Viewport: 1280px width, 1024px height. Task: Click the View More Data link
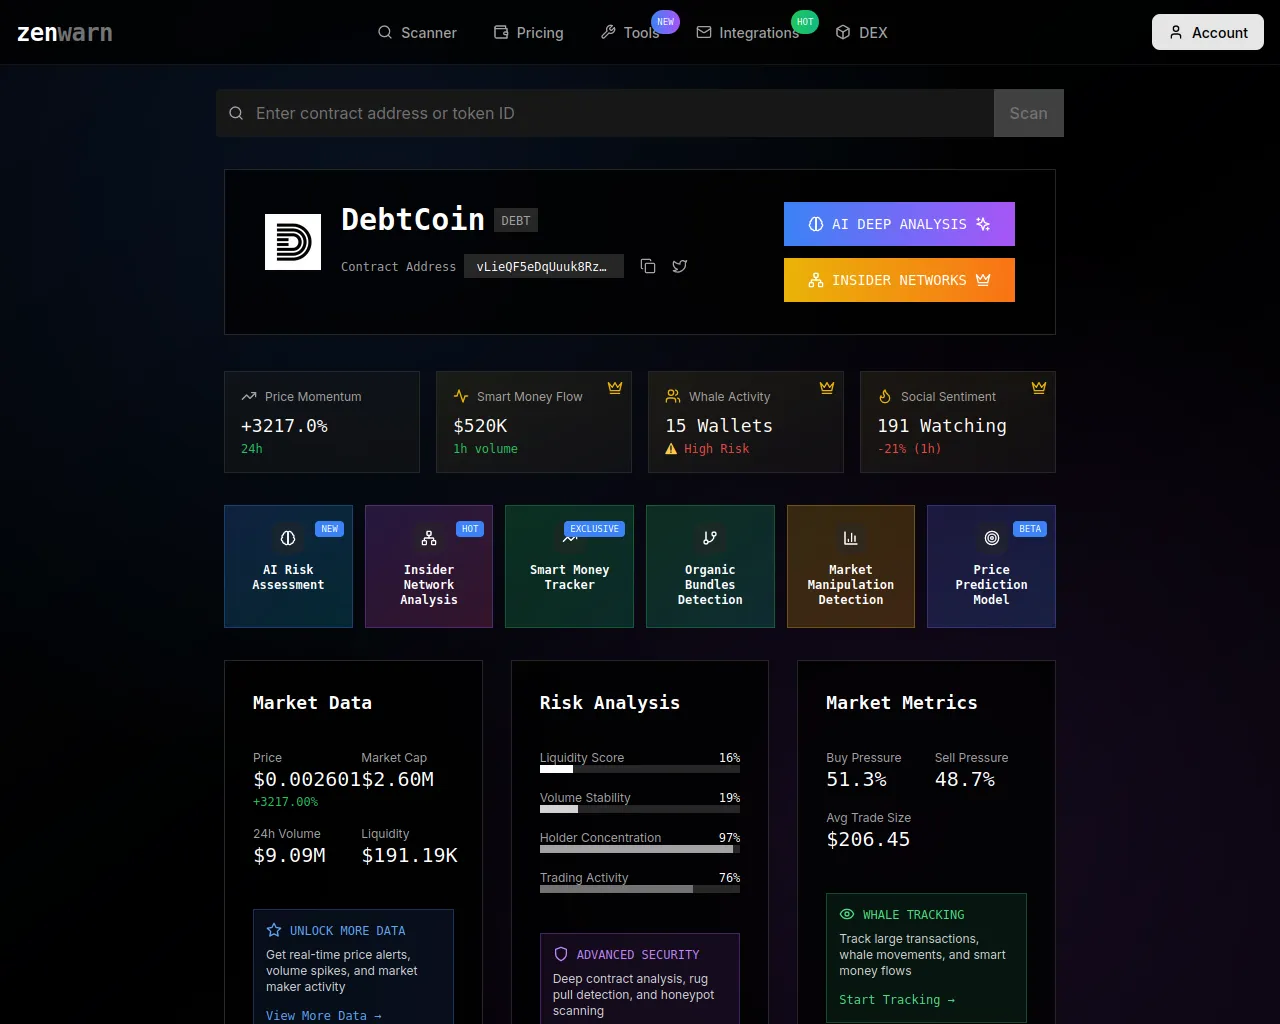coord(324,1015)
